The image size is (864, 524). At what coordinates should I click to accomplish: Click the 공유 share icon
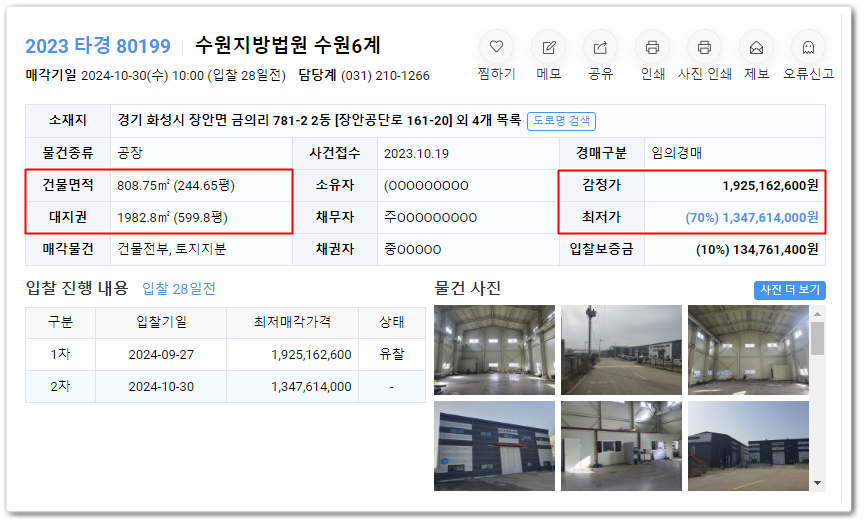pos(600,47)
